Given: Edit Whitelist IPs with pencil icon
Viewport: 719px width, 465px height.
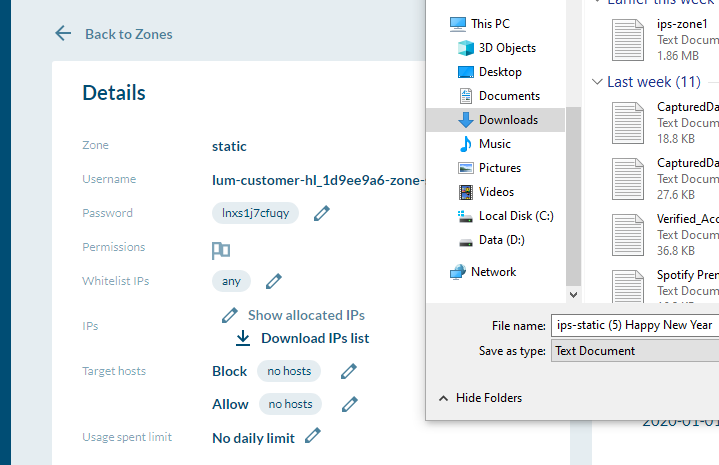Looking at the screenshot, I should 273,281.
